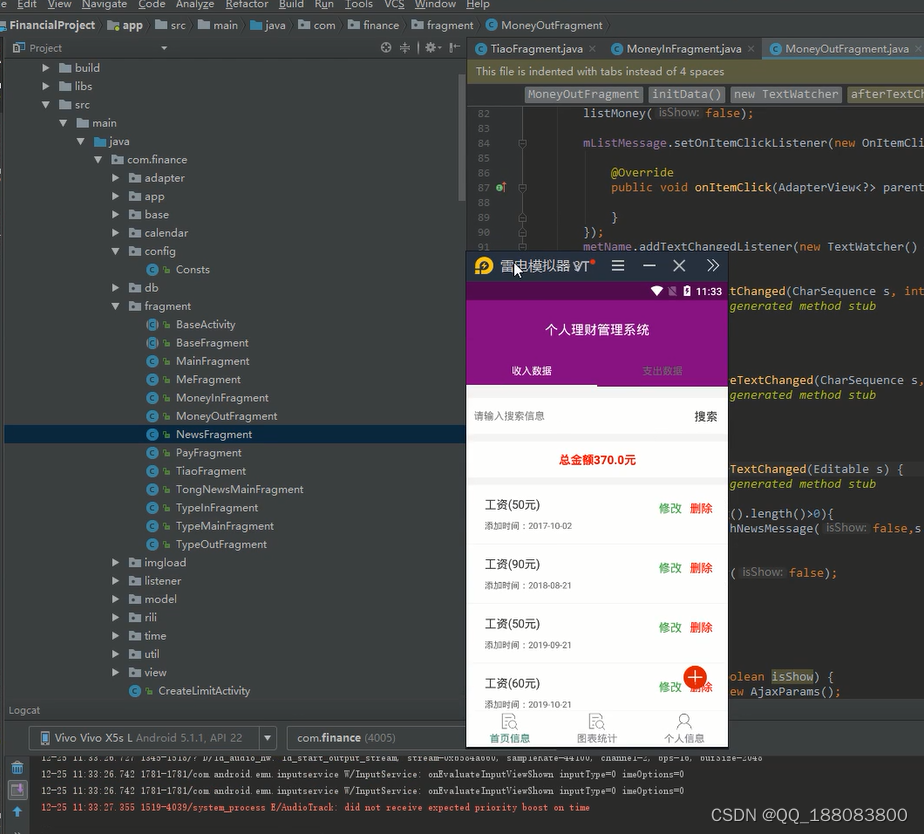Switch to 收入数据 tab in emulator

[532, 371]
